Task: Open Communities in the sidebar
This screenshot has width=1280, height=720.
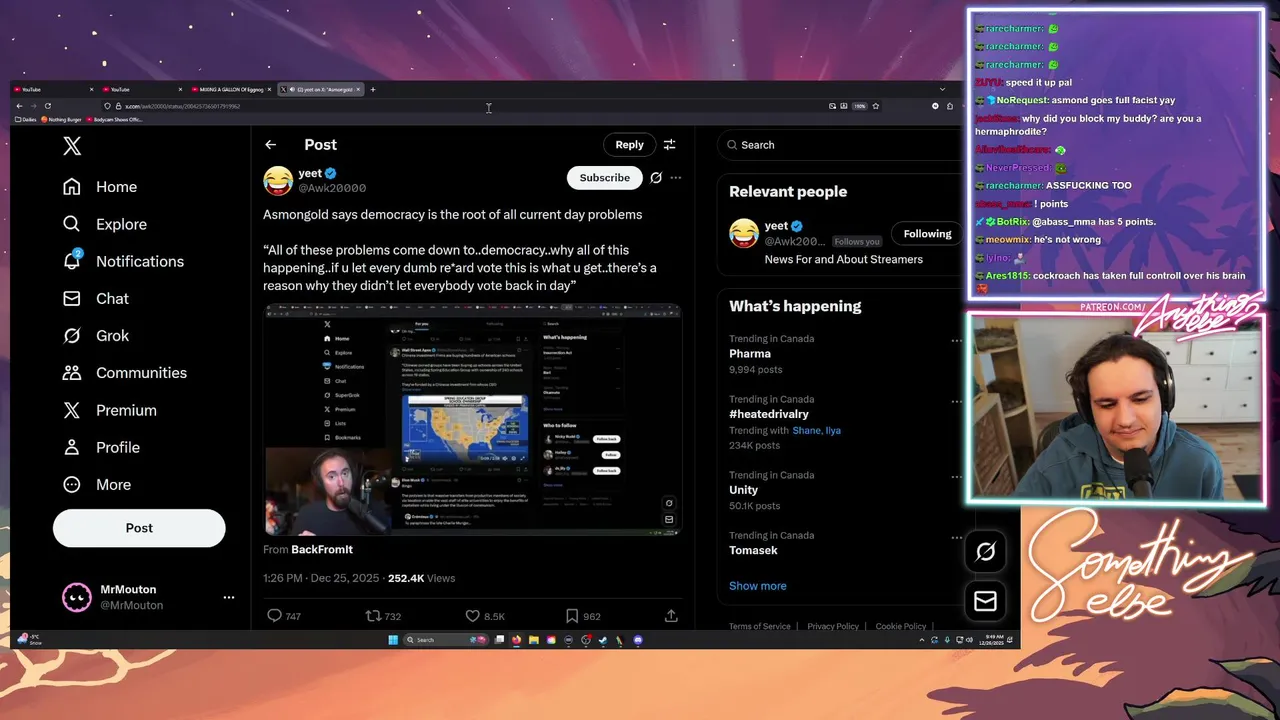Action: pos(125,372)
